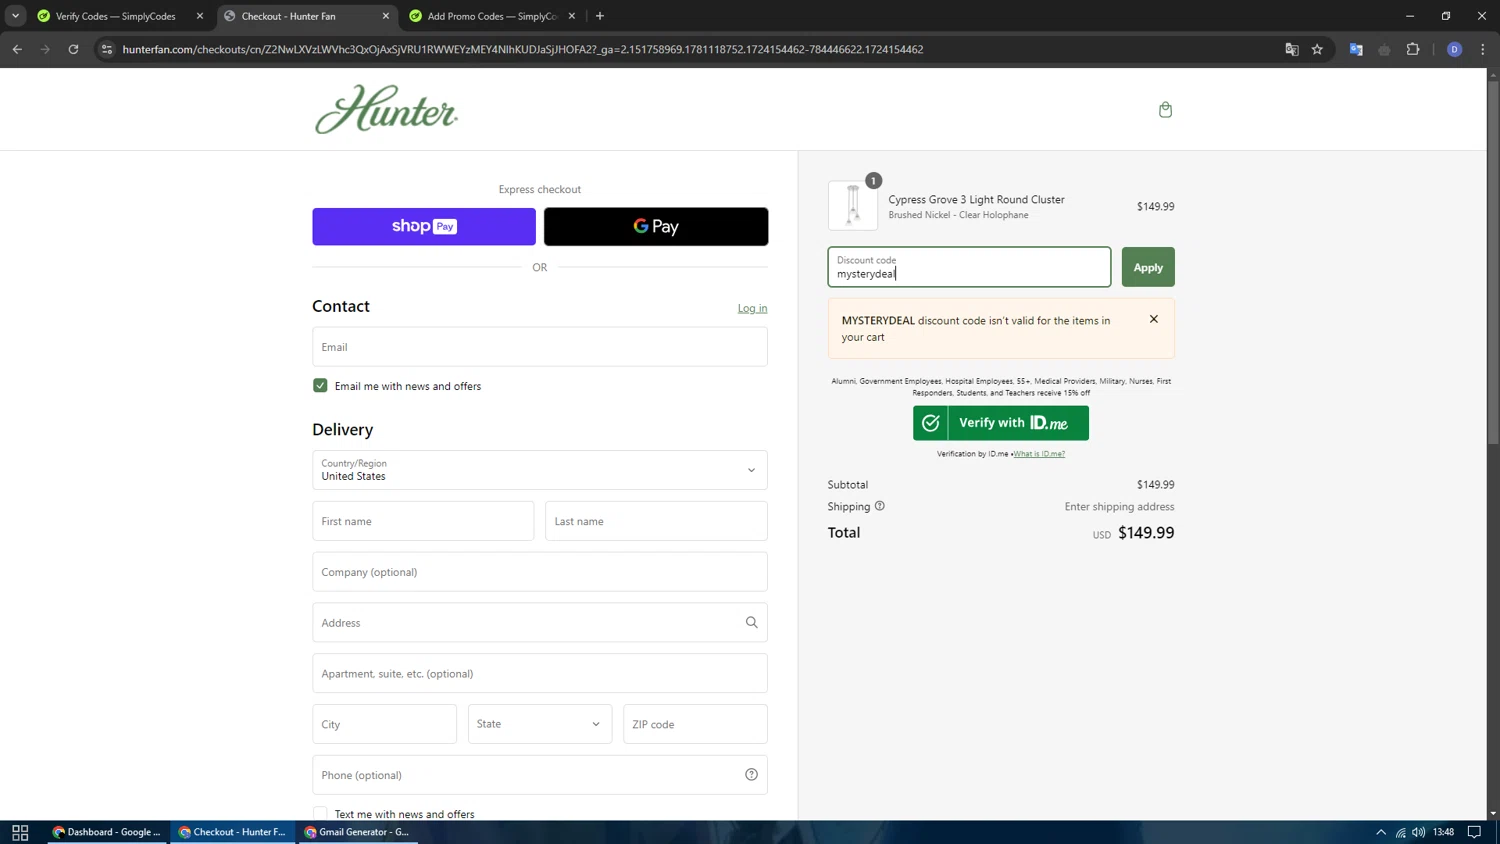Screen dimensions: 1500x844
Task: Click the Hunter logo
Action: coord(386,109)
